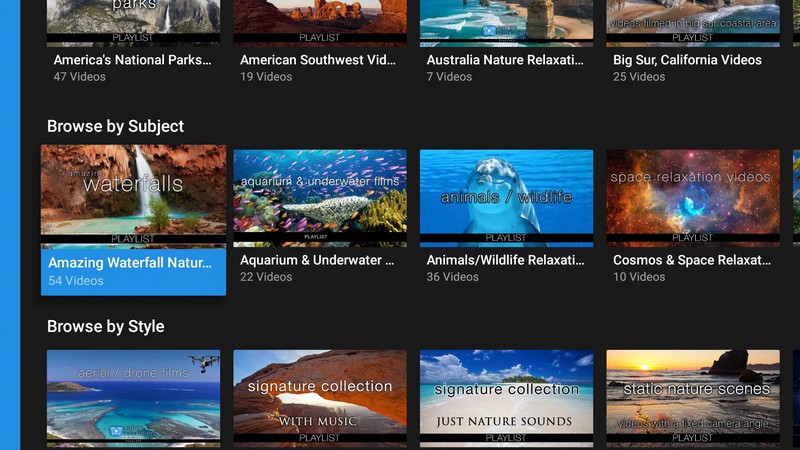This screenshot has height=450, width=800.
Task: Open the Australia Nature Relaxation thumbnail
Action: (x=506, y=22)
